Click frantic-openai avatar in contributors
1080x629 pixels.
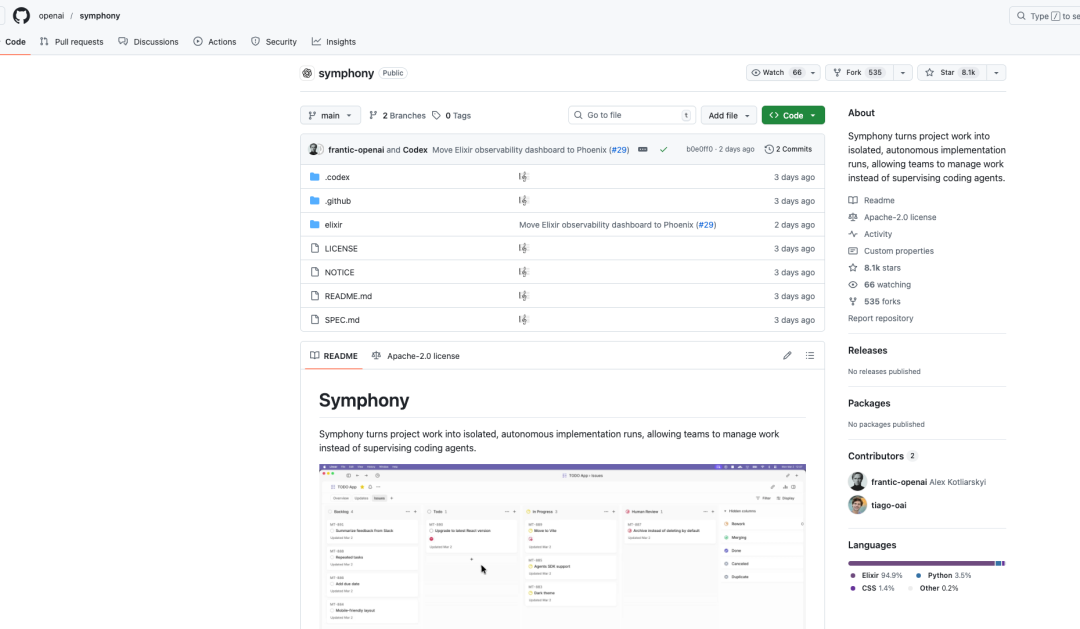[x=857, y=481]
